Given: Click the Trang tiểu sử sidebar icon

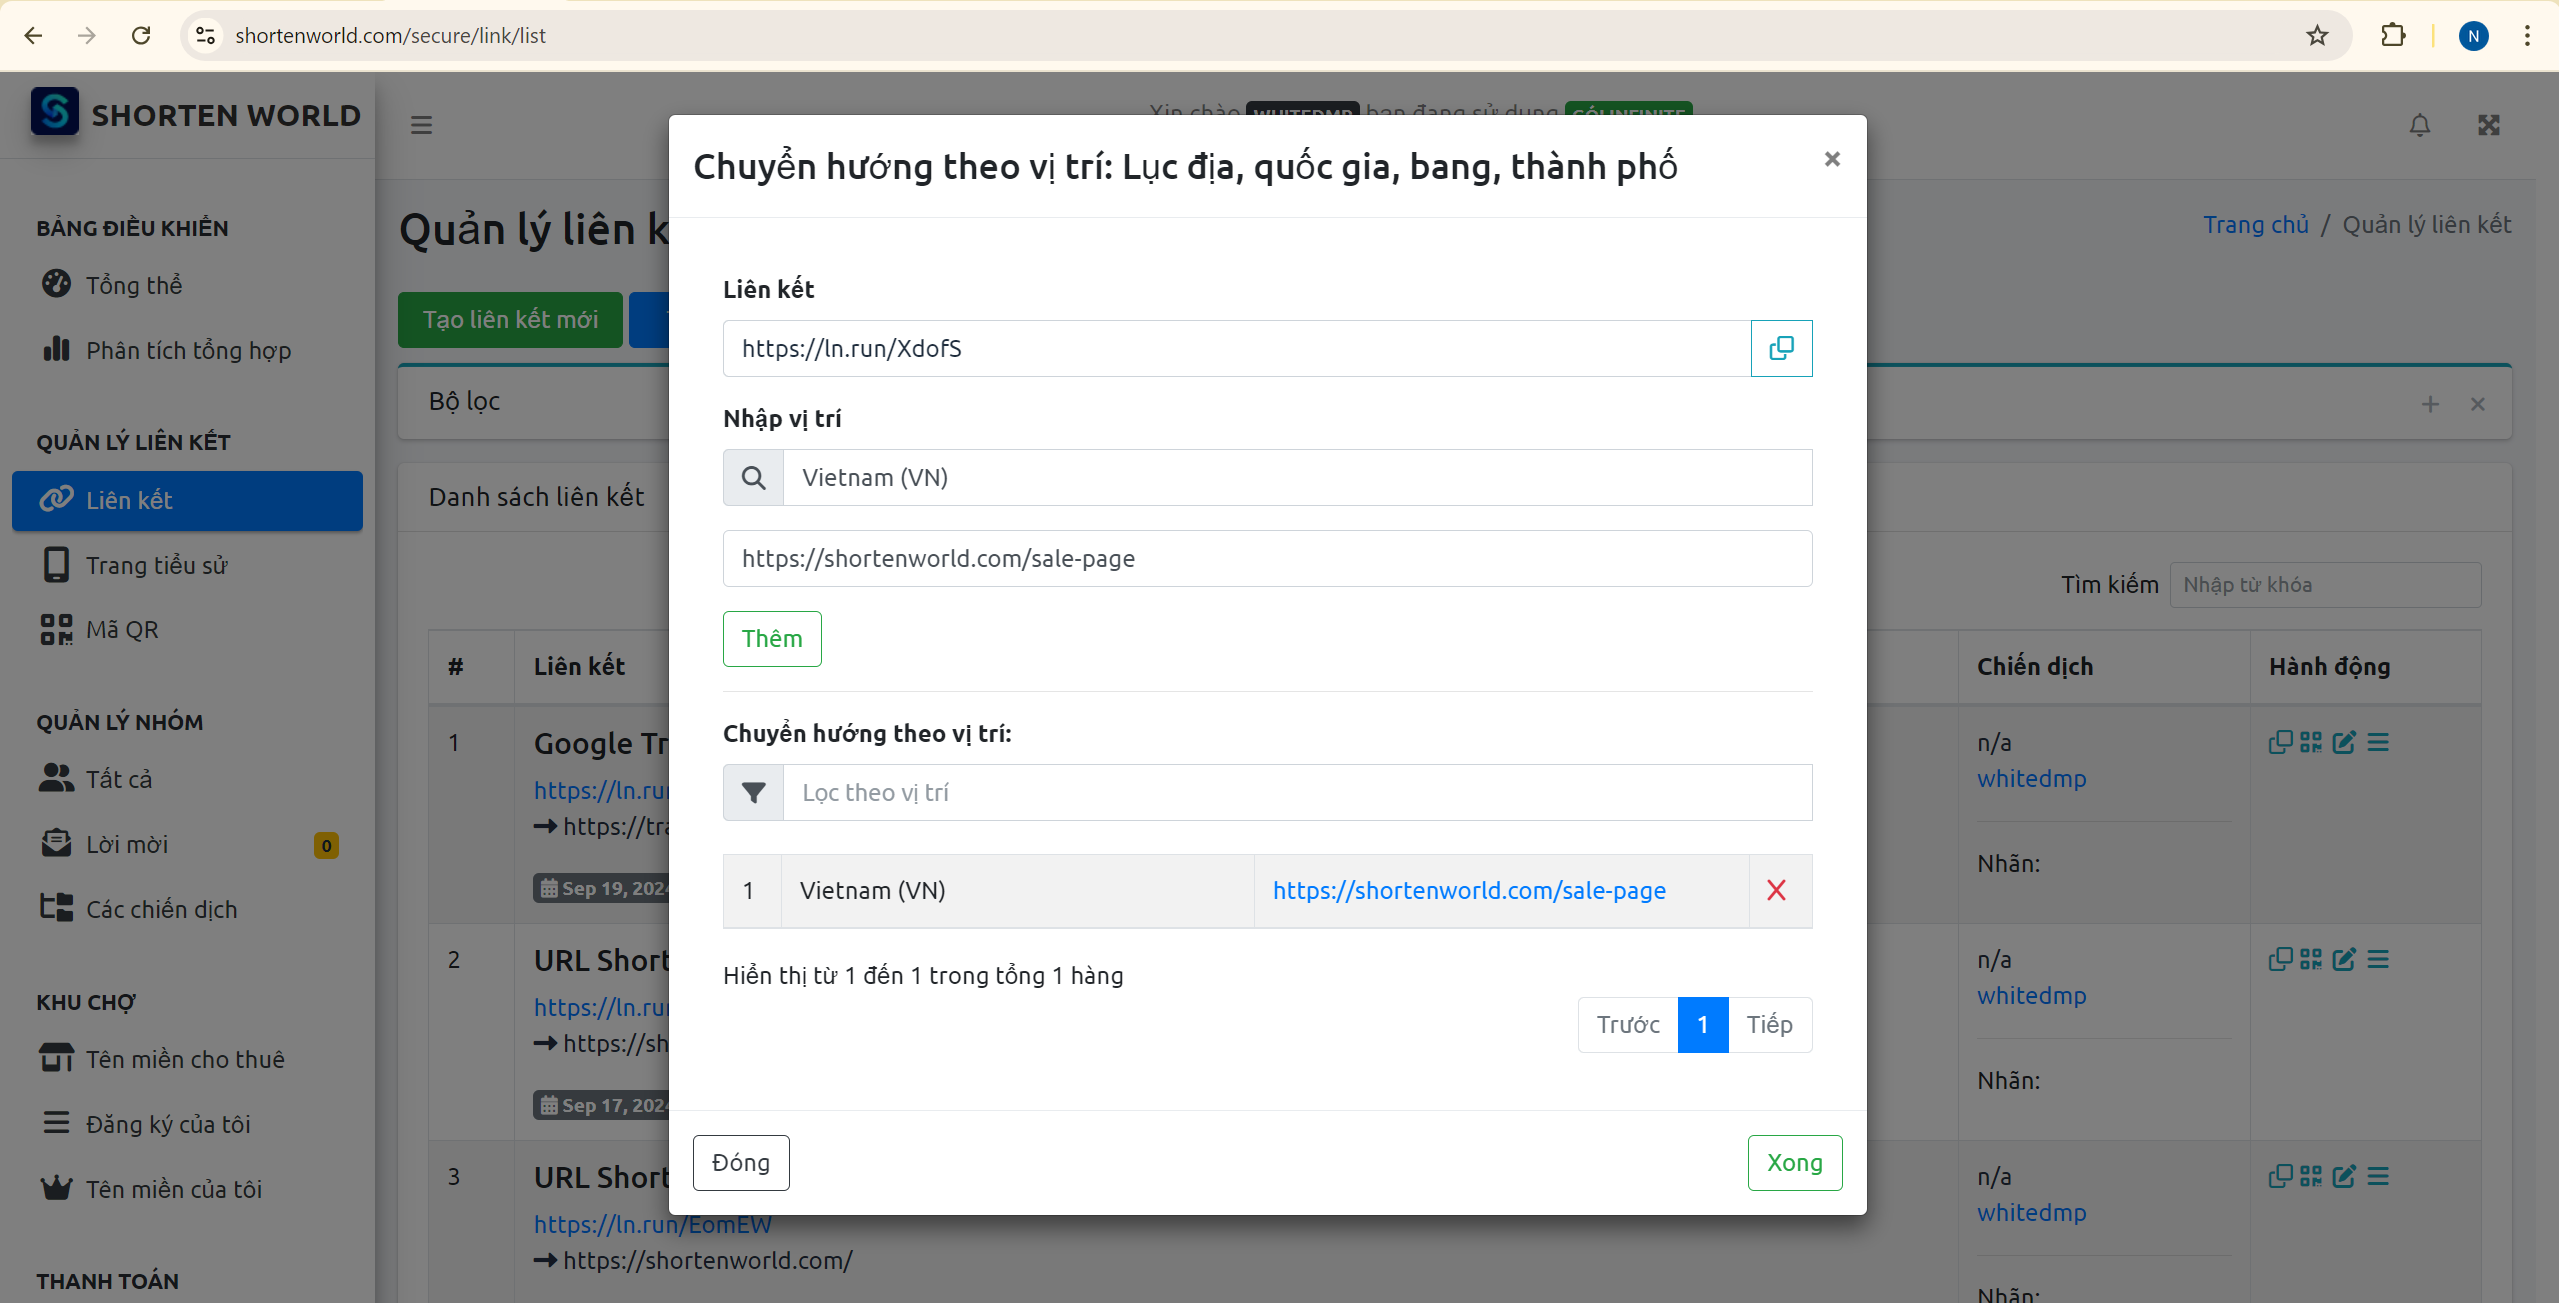Looking at the screenshot, I should tap(56, 565).
